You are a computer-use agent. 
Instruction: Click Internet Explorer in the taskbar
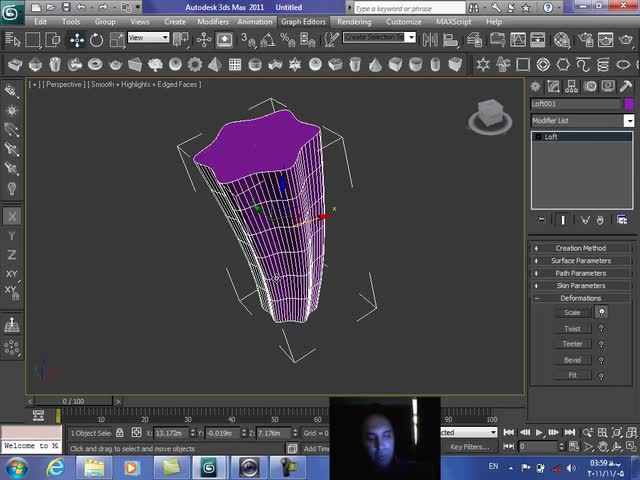(x=54, y=467)
